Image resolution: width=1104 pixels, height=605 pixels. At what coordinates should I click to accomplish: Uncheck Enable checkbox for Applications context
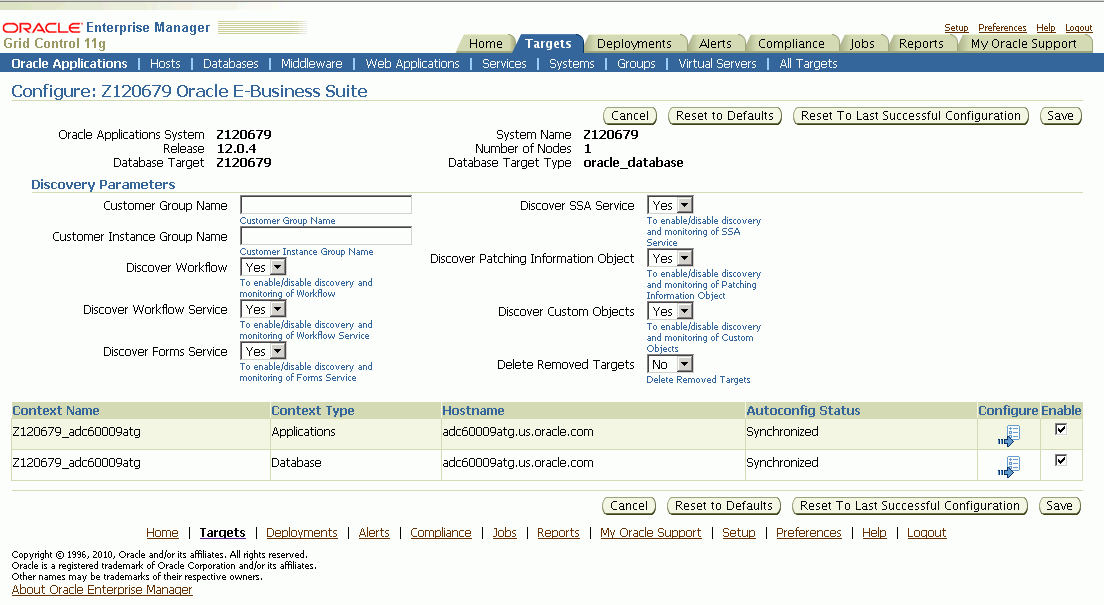[1061, 429]
